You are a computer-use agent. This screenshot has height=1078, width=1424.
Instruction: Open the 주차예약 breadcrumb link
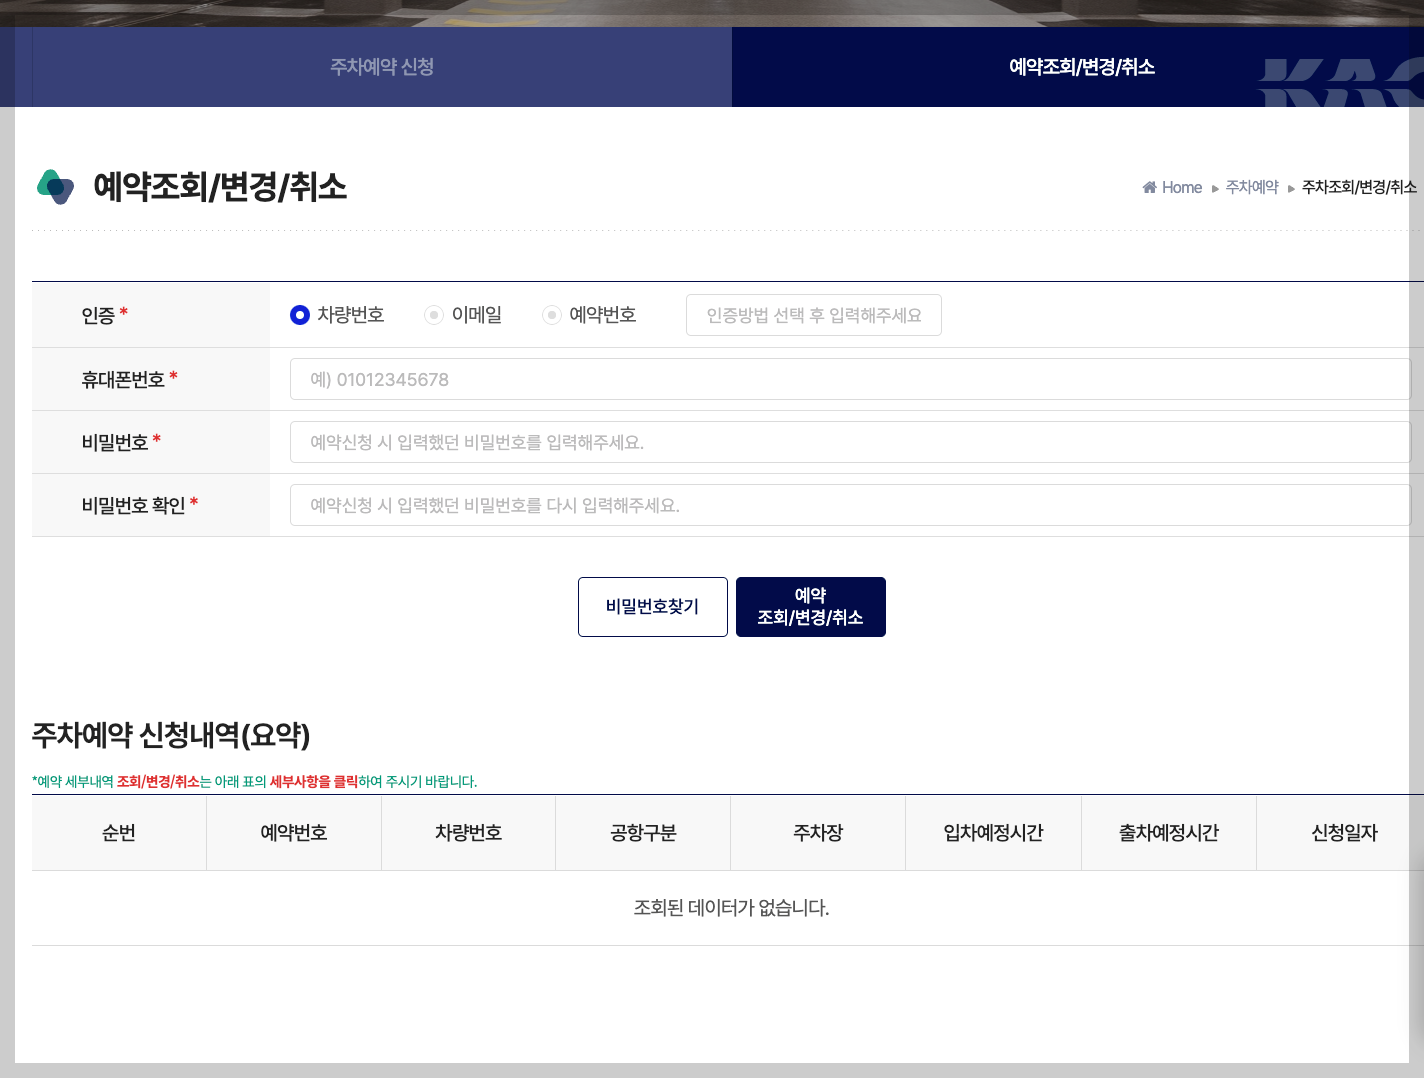1251,187
